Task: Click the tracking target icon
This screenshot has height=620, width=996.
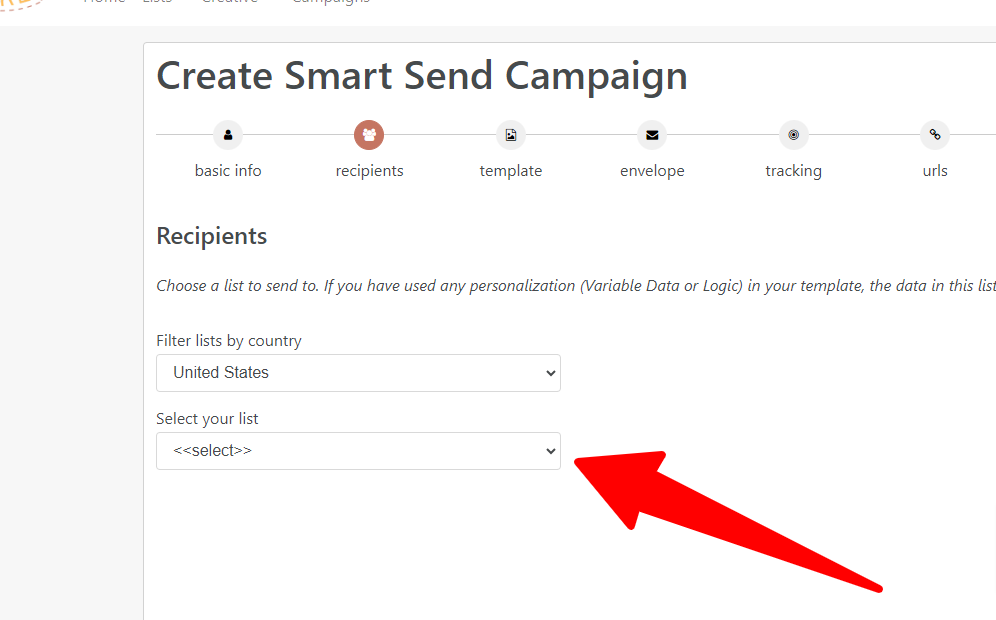Action: pos(793,135)
